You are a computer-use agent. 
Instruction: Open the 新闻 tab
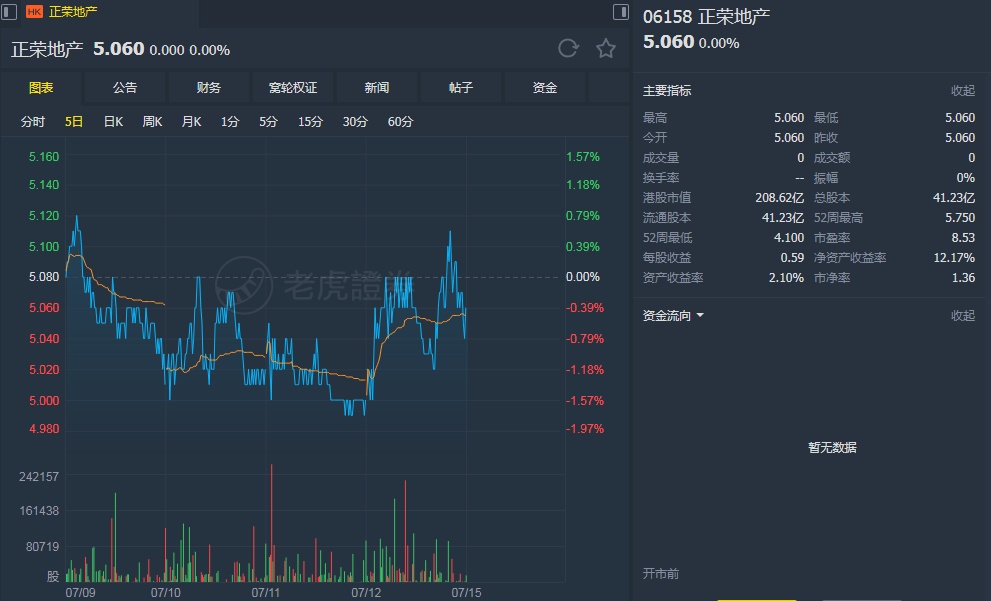pyautogui.click(x=377, y=88)
